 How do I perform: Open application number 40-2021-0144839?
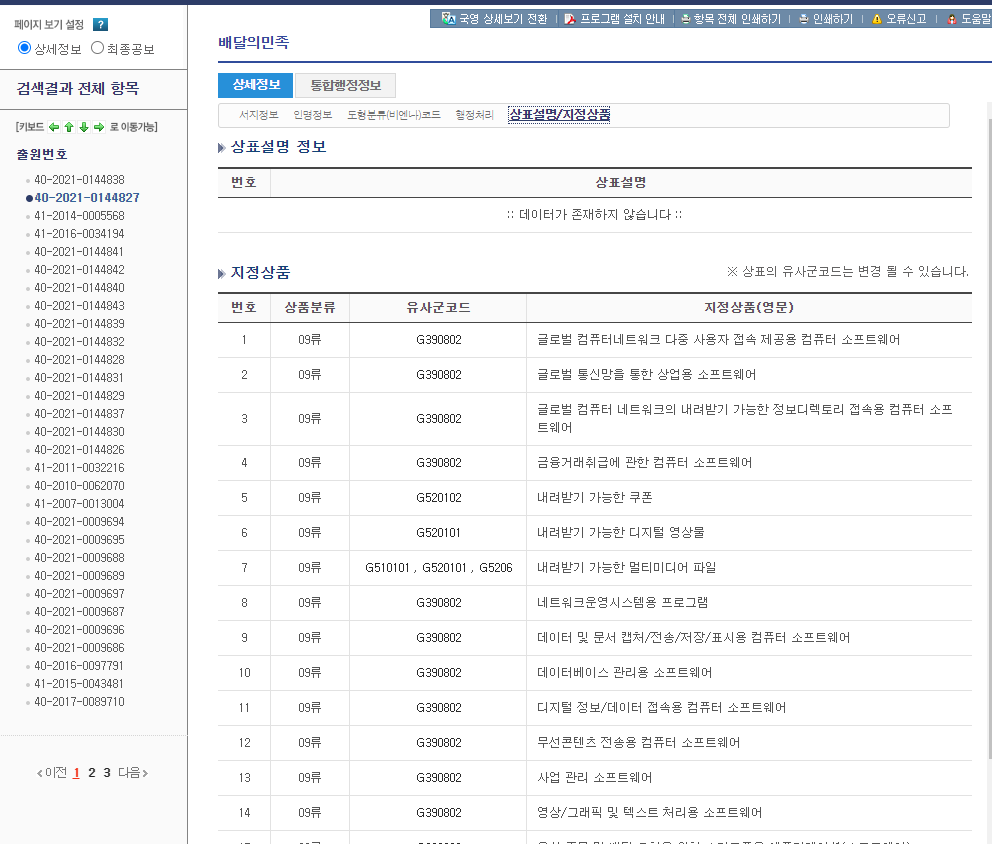point(79,324)
